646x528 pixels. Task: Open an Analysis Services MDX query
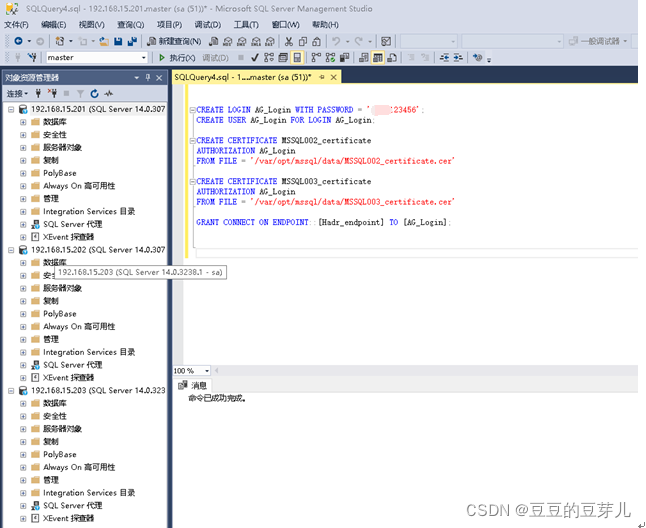[227, 41]
